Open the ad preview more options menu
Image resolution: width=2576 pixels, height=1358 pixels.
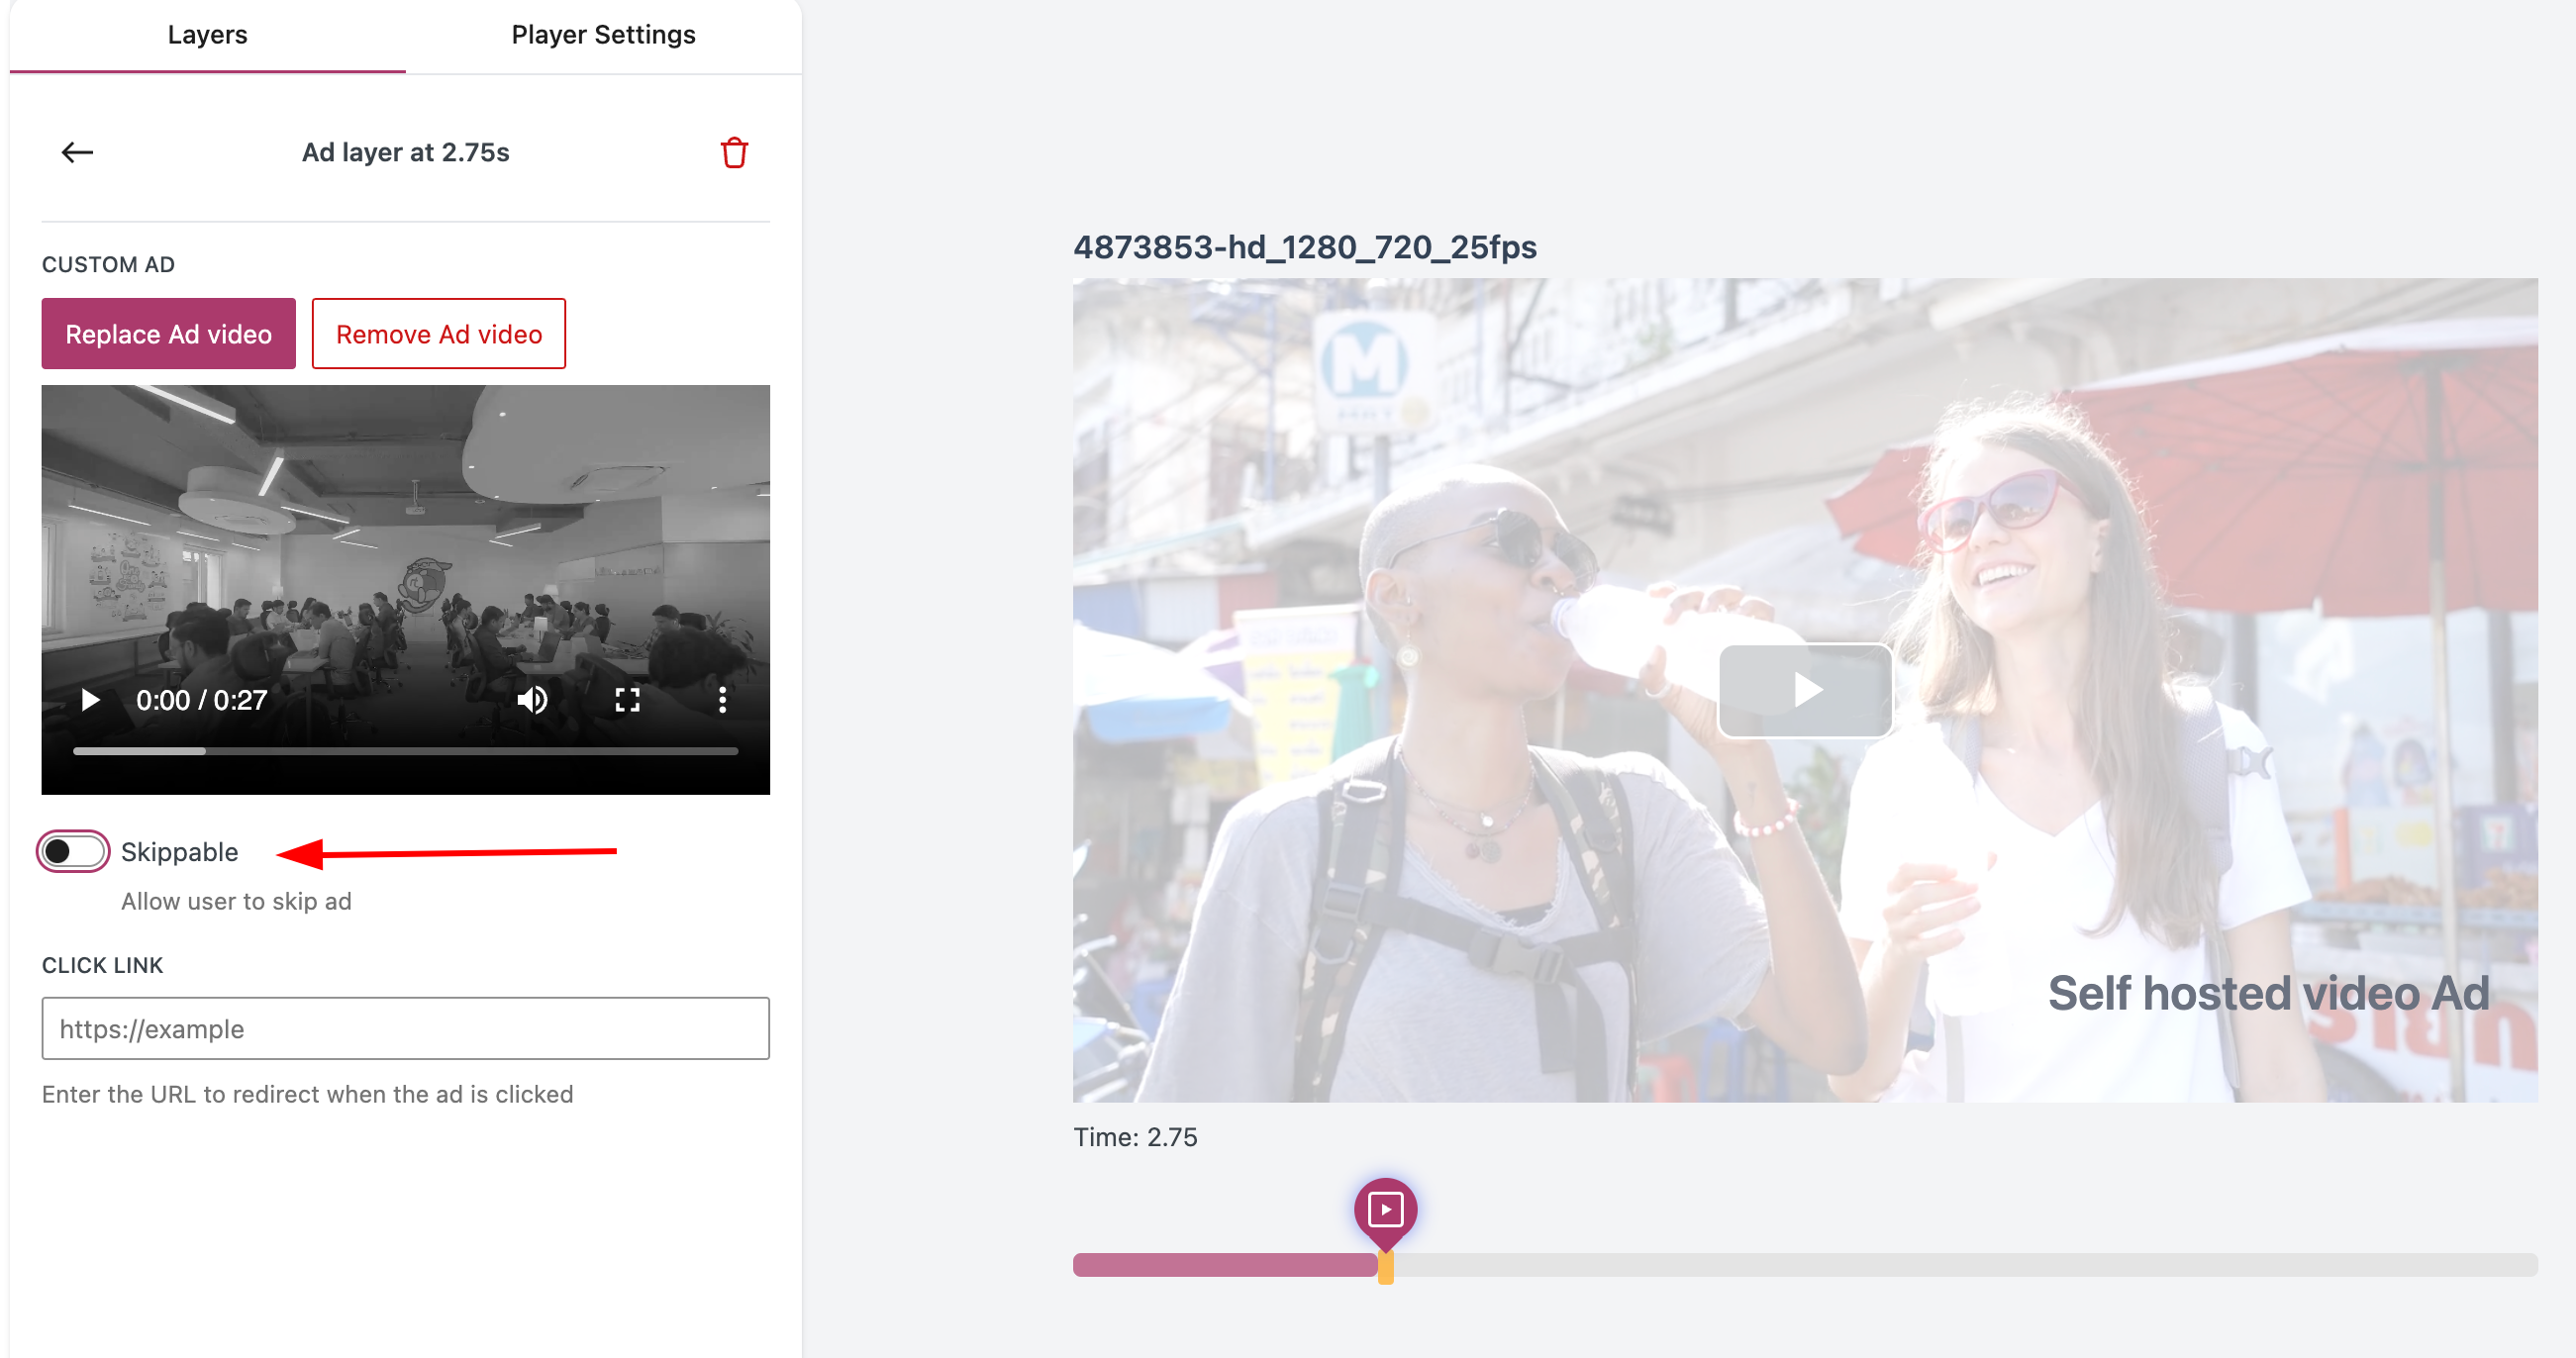tap(722, 700)
